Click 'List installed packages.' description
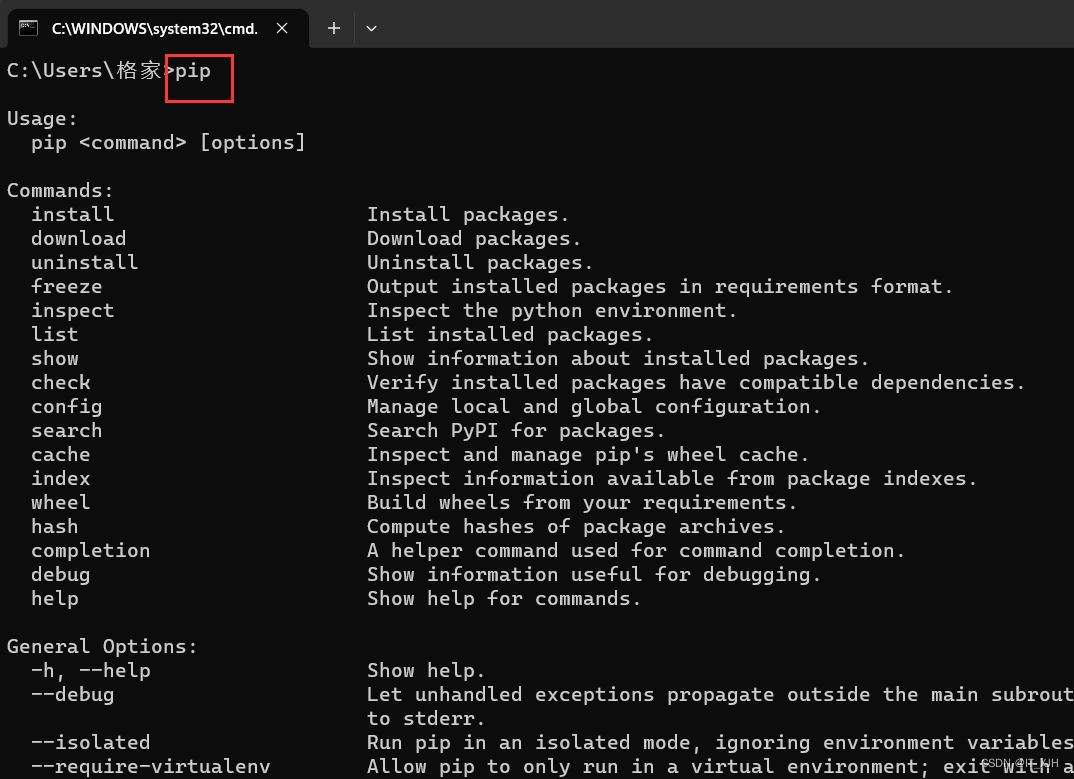The width and height of the screenshot is (1074, 779). 510,335
